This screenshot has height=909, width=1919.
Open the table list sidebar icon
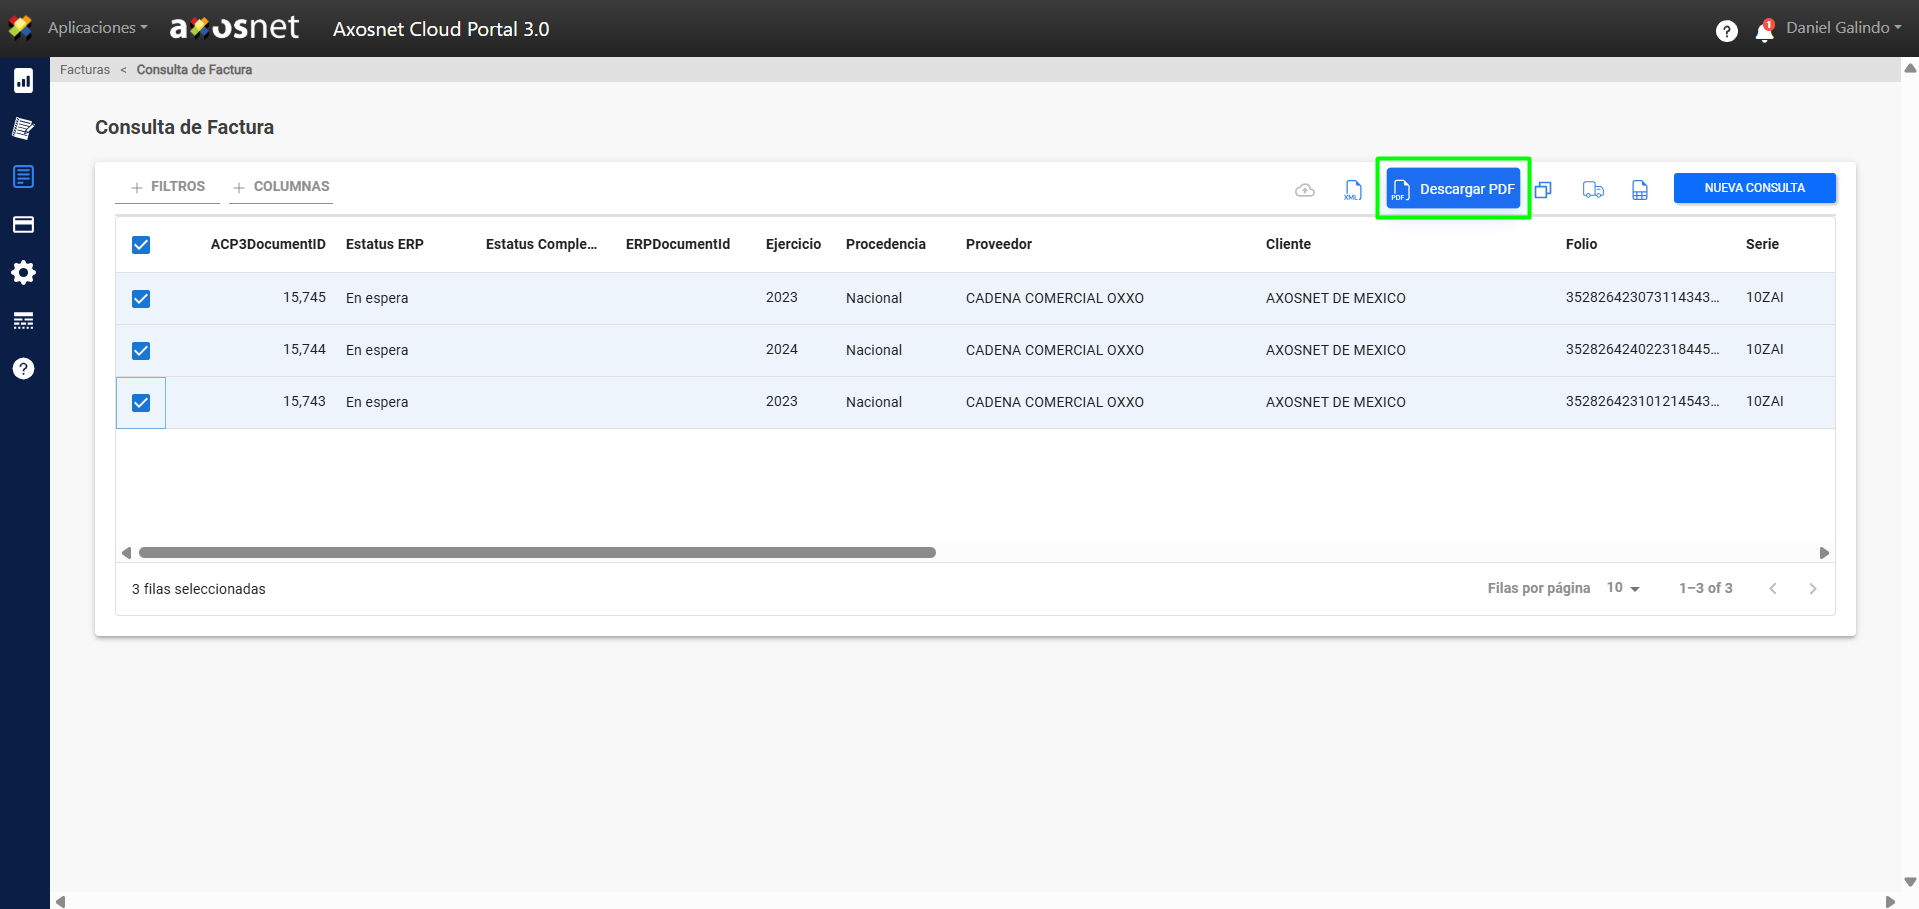point(24,321)
